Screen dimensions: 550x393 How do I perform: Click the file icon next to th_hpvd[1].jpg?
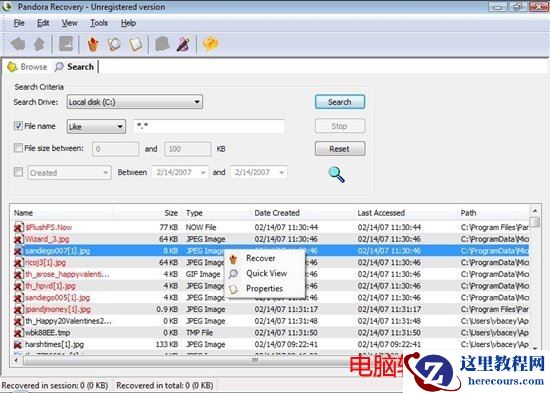point(18,286)
